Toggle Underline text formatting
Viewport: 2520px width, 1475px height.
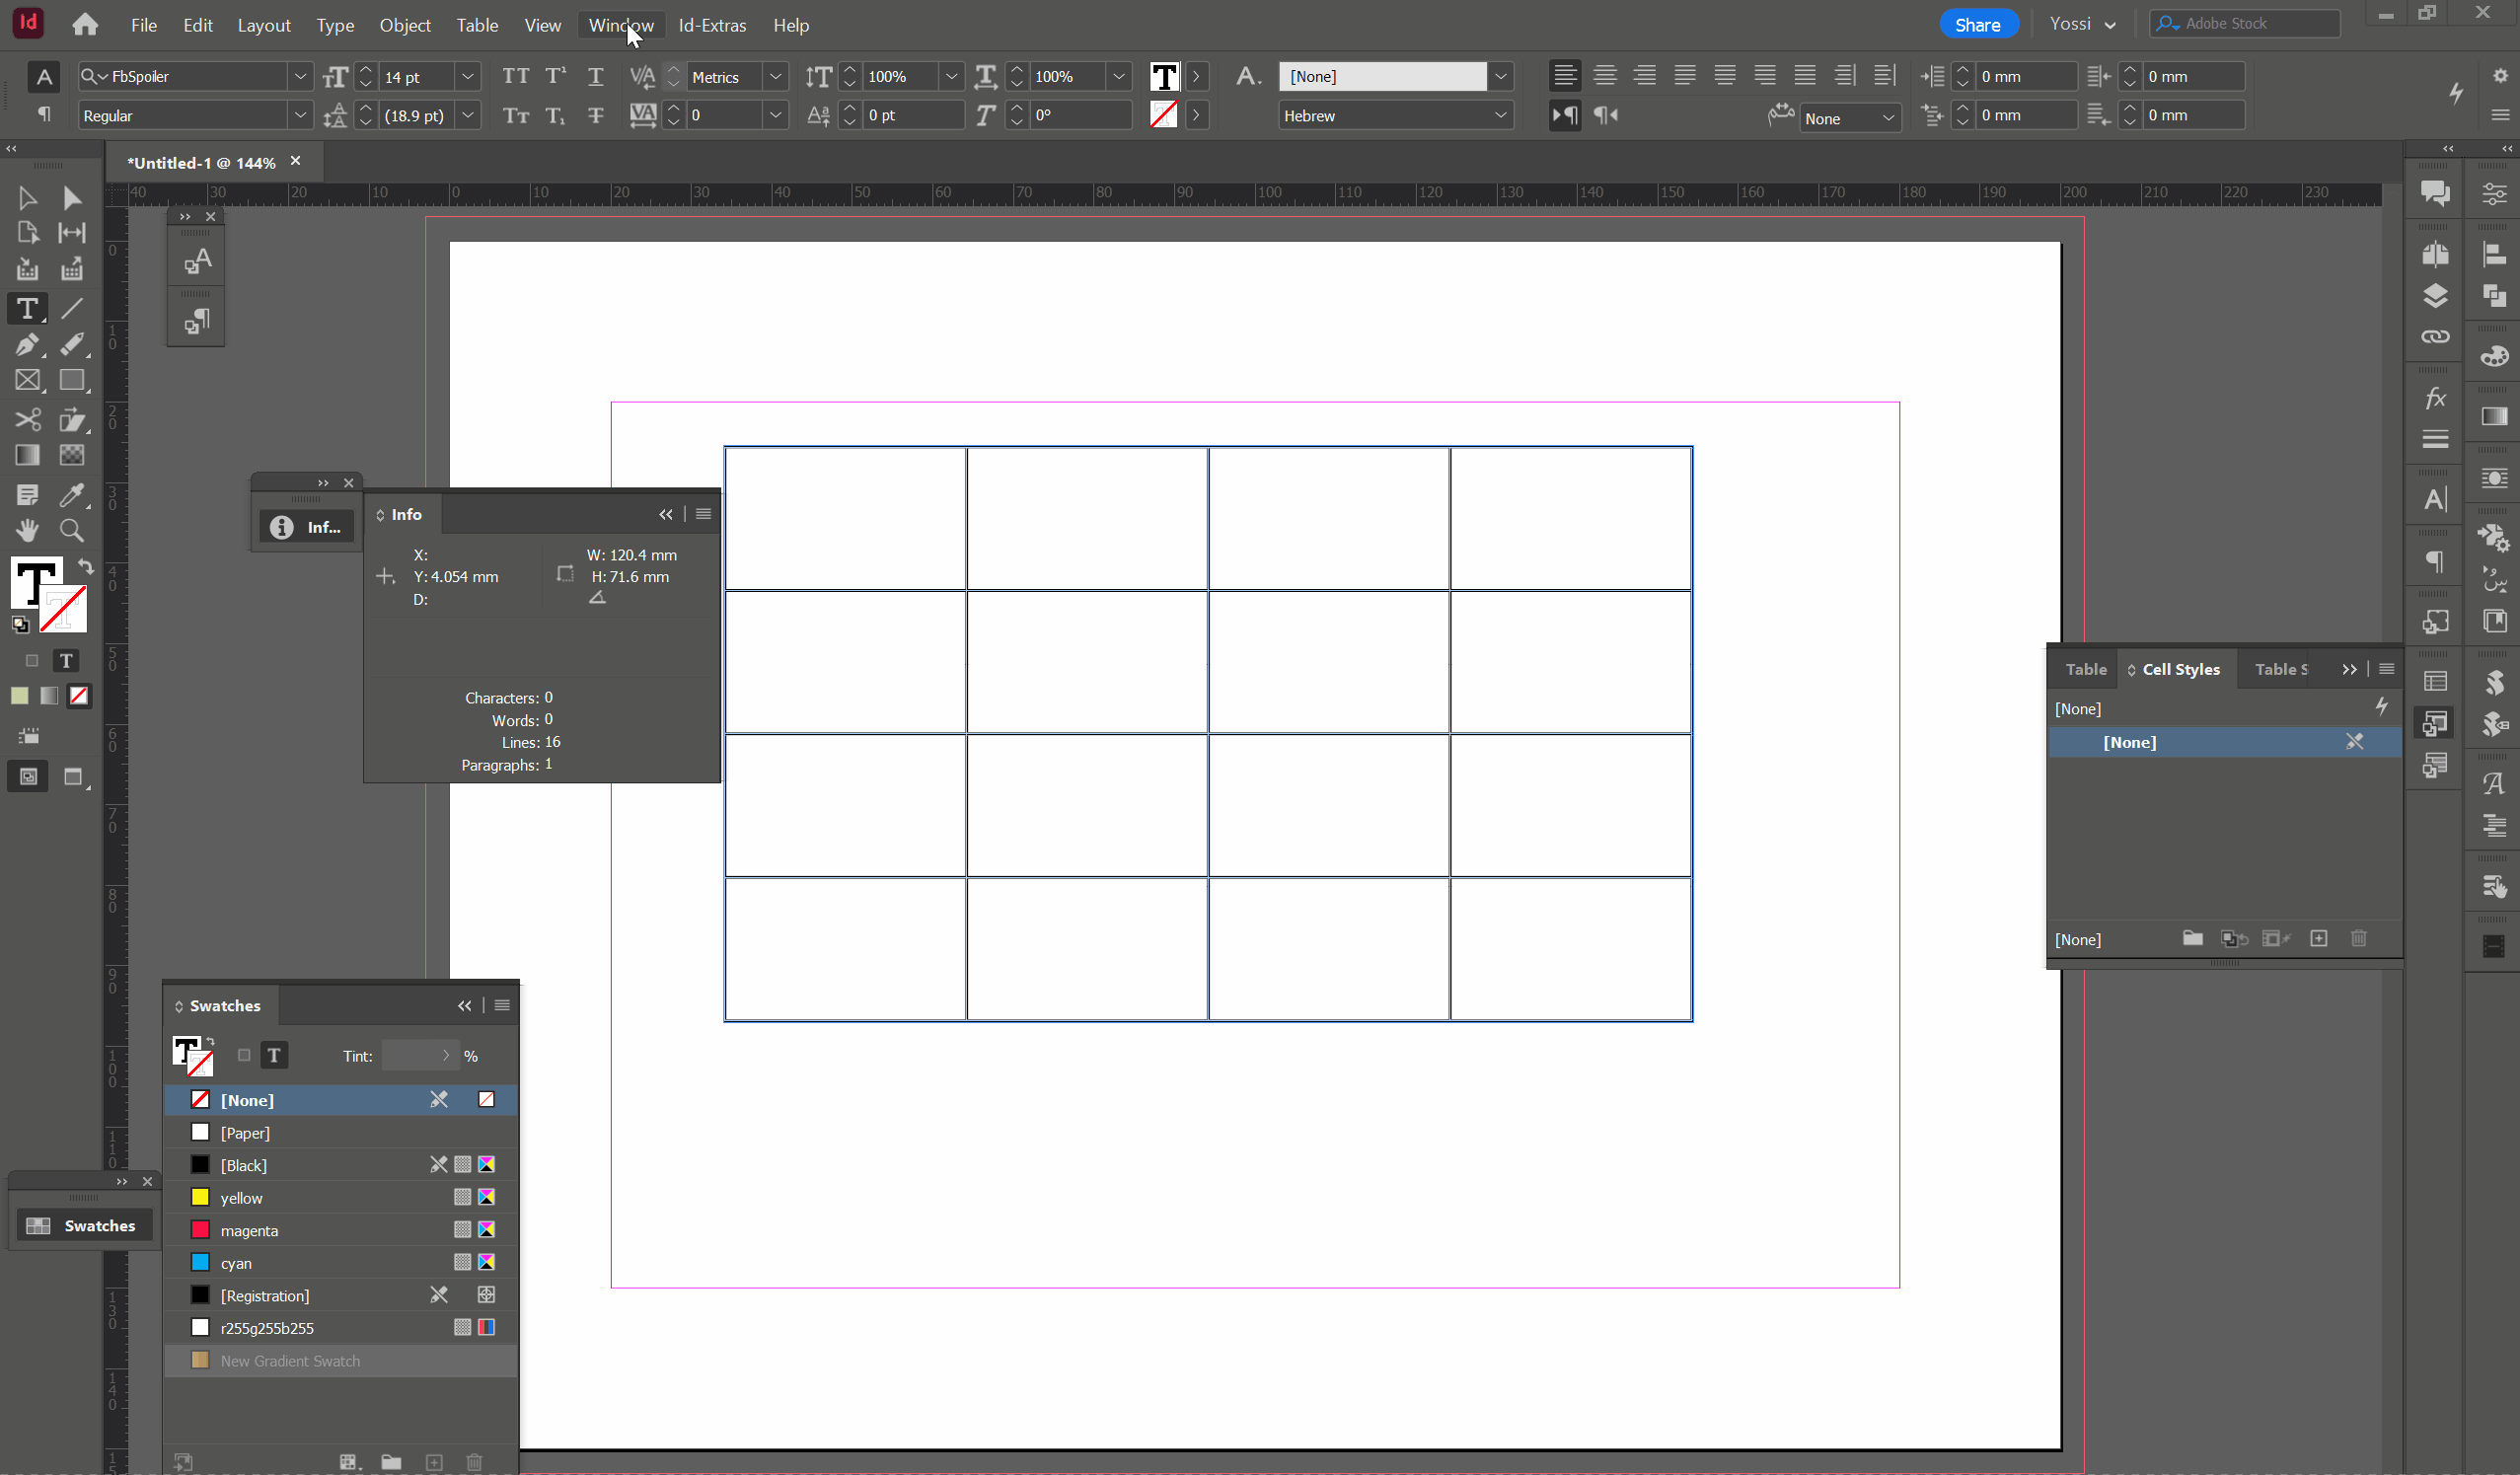click(x=595, y=76)
